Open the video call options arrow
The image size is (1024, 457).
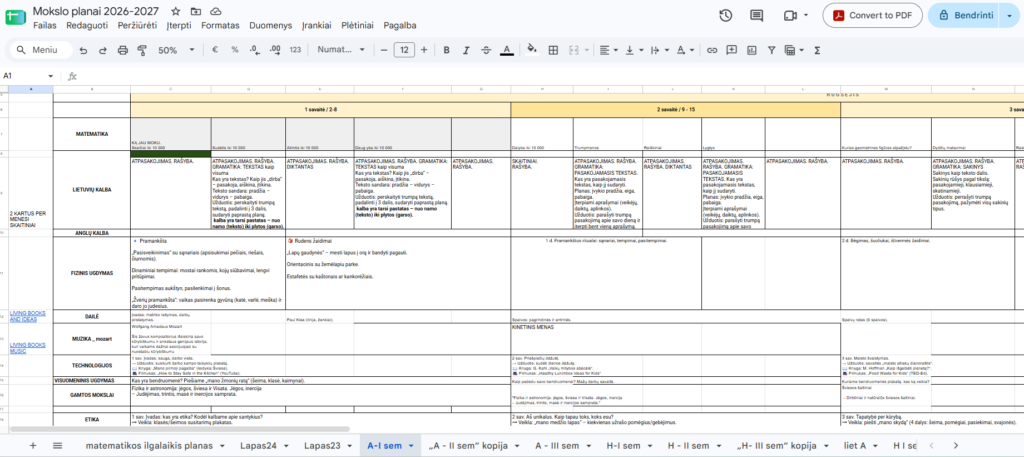click(x=806, y=16)
